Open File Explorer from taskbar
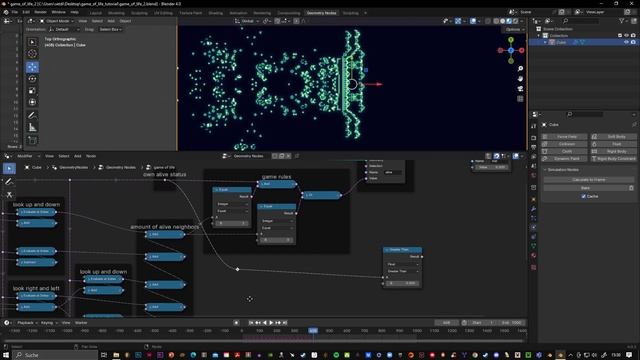Screen dimensions: 640x360 pos(116,355)
